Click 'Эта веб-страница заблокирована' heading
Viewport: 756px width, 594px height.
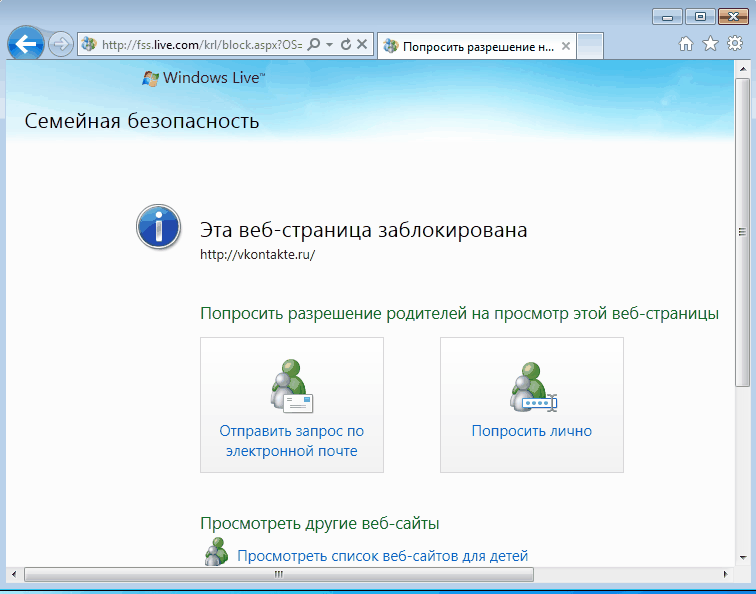[x=364, y=230]
